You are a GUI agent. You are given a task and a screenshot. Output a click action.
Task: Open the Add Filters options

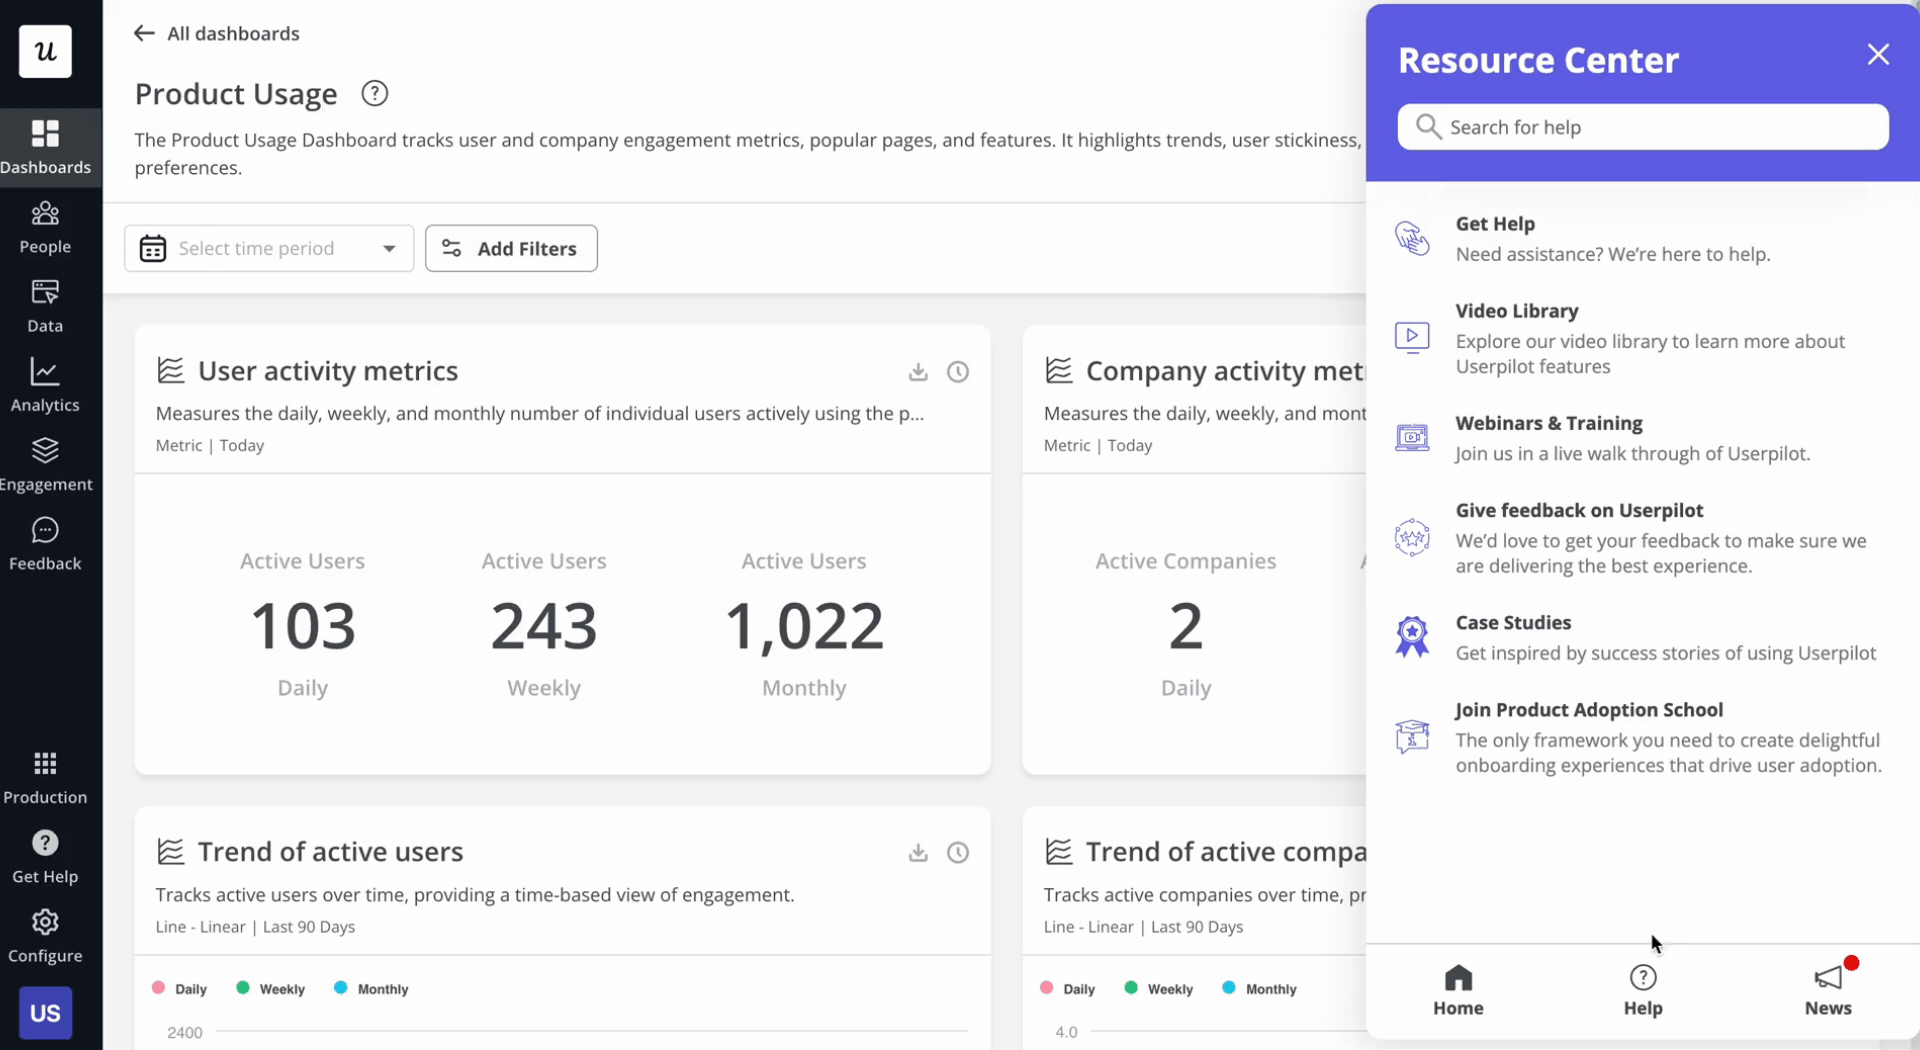tap(511, 248)
